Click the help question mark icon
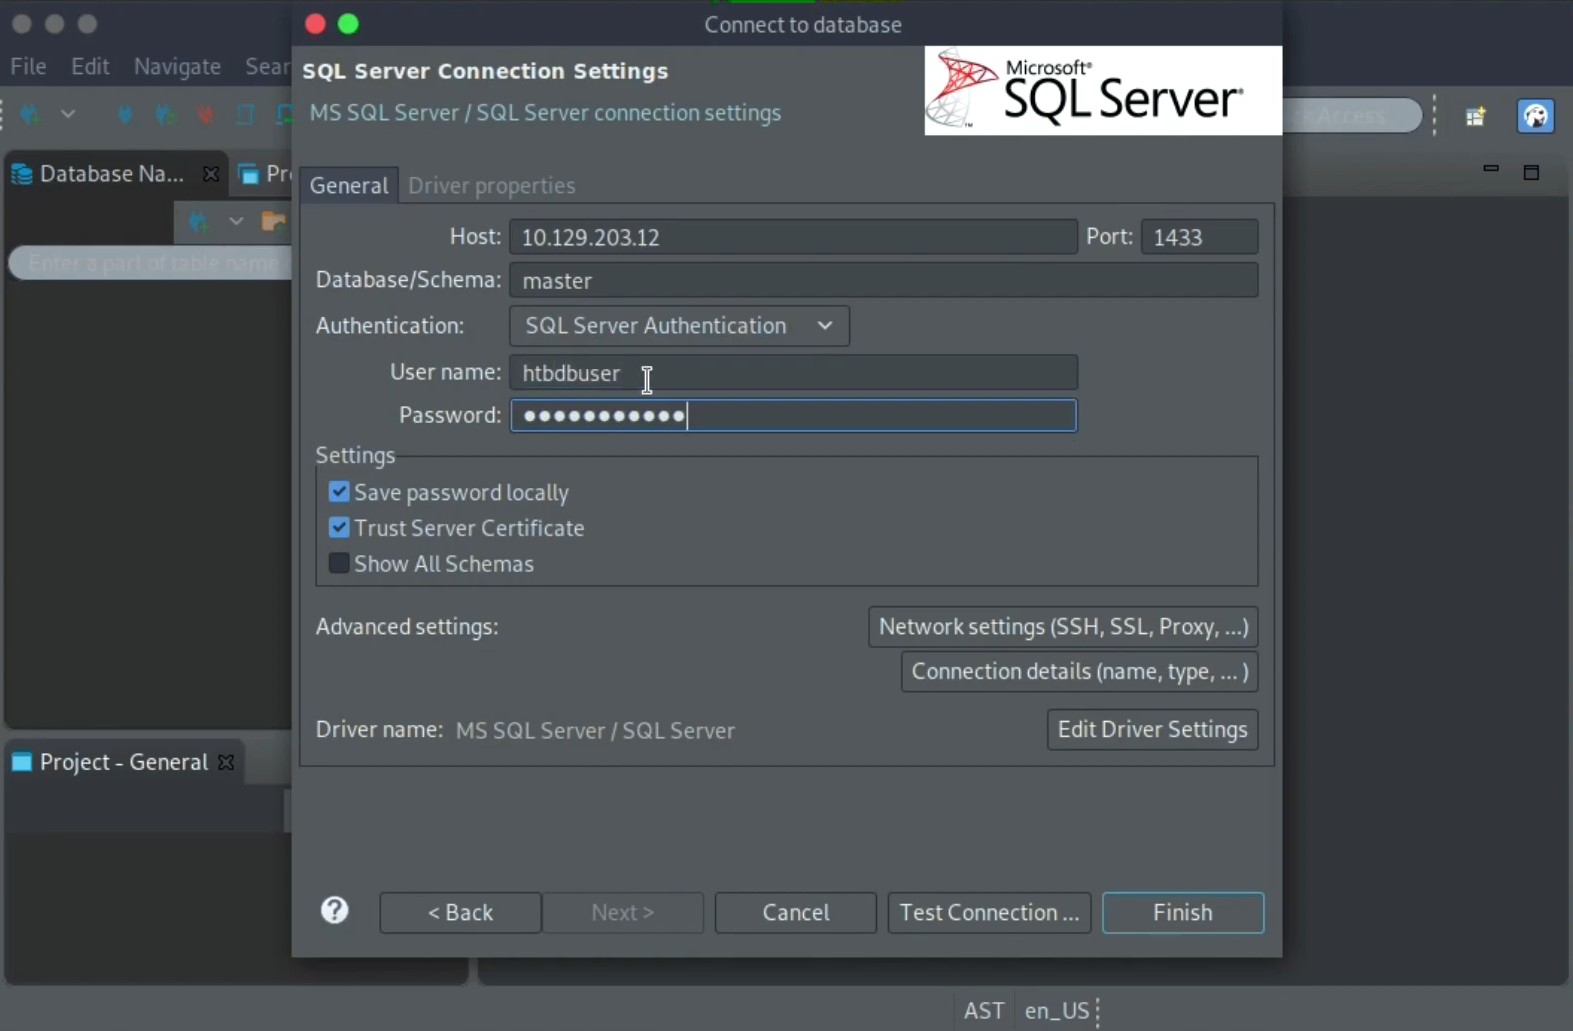This screenshot has width=1573, height=1031. [x=335, y=910]
